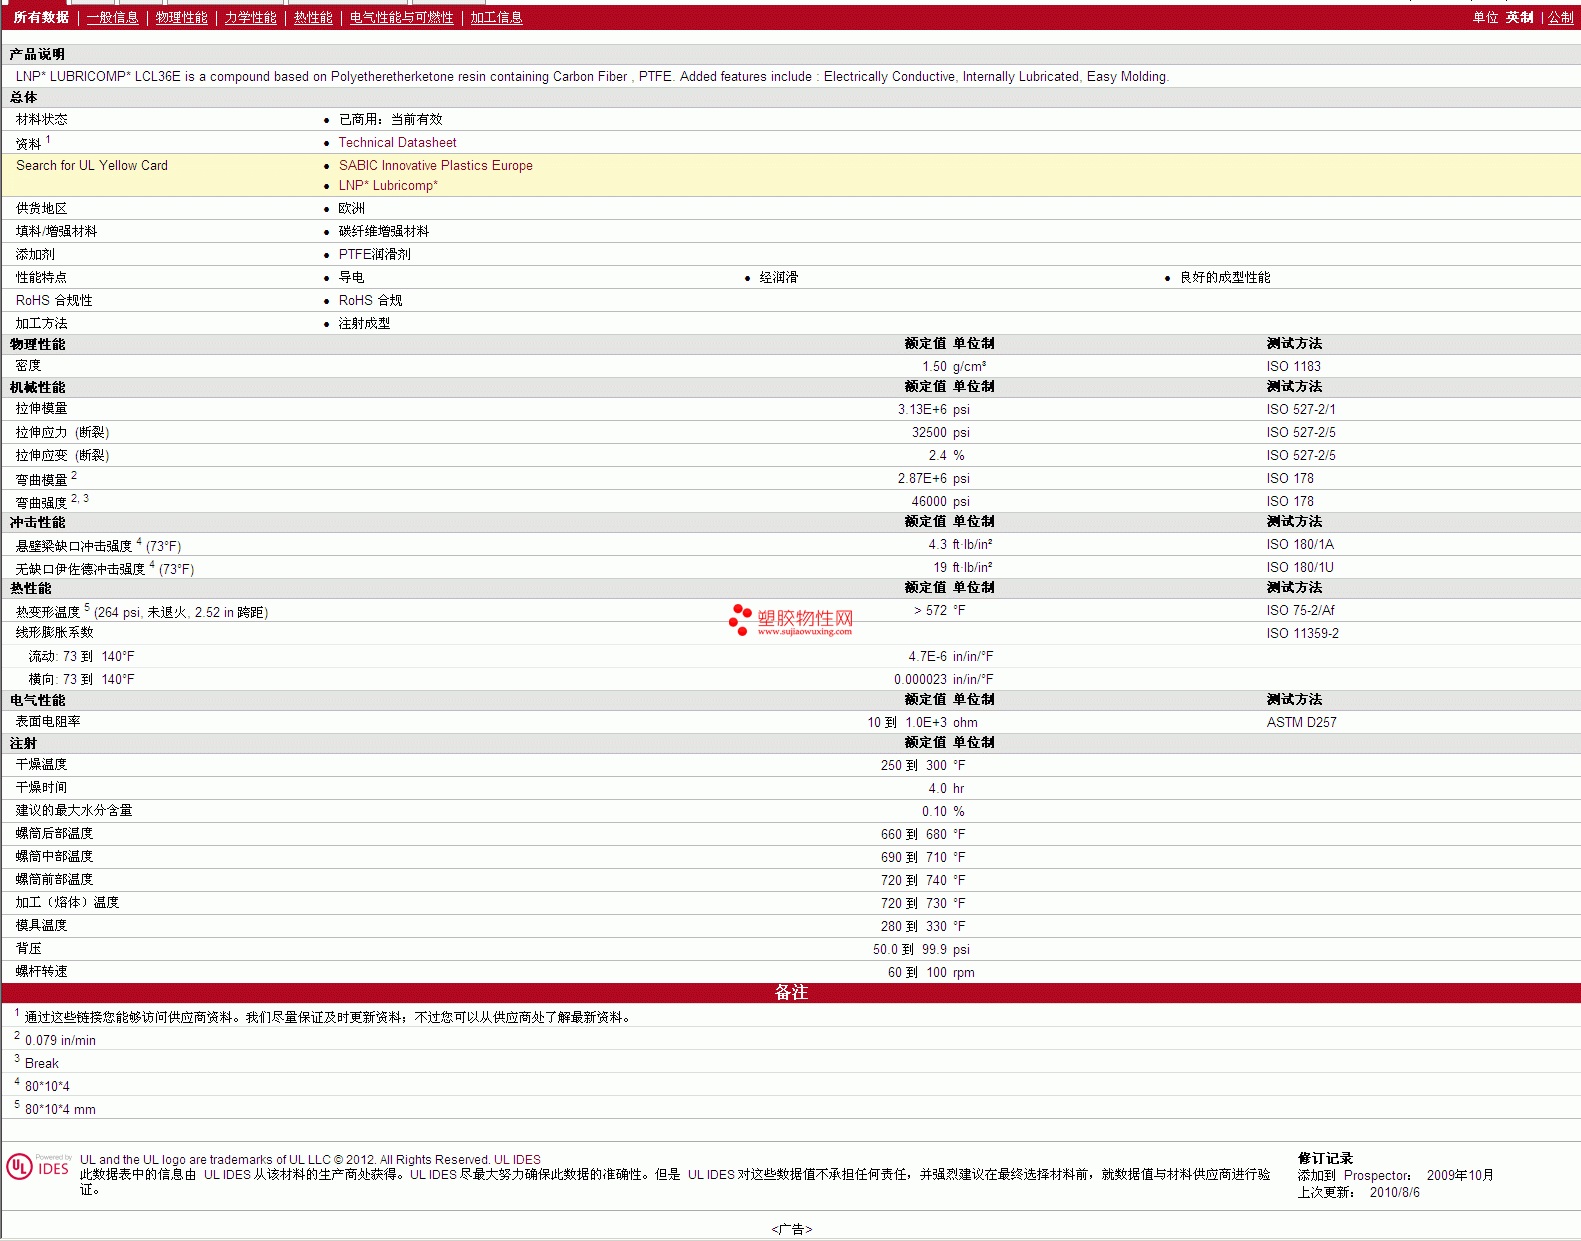Open the LNP* Lubricomp* link
Image resolution: width=1581 pixels, height=1241 pixels.
(x=388, y=186)
